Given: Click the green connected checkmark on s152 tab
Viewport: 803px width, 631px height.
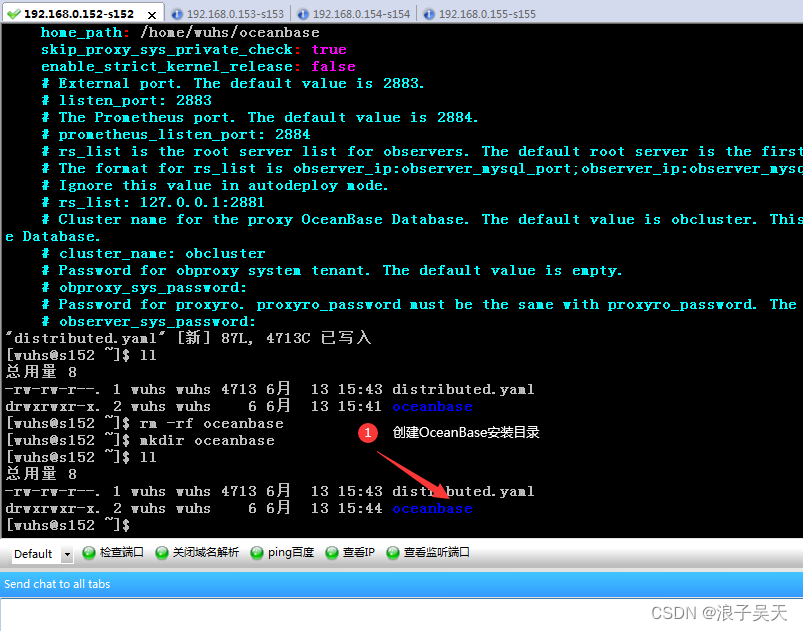Looking at the screenshot, I should pyautogui.click(x=14, y=14).
